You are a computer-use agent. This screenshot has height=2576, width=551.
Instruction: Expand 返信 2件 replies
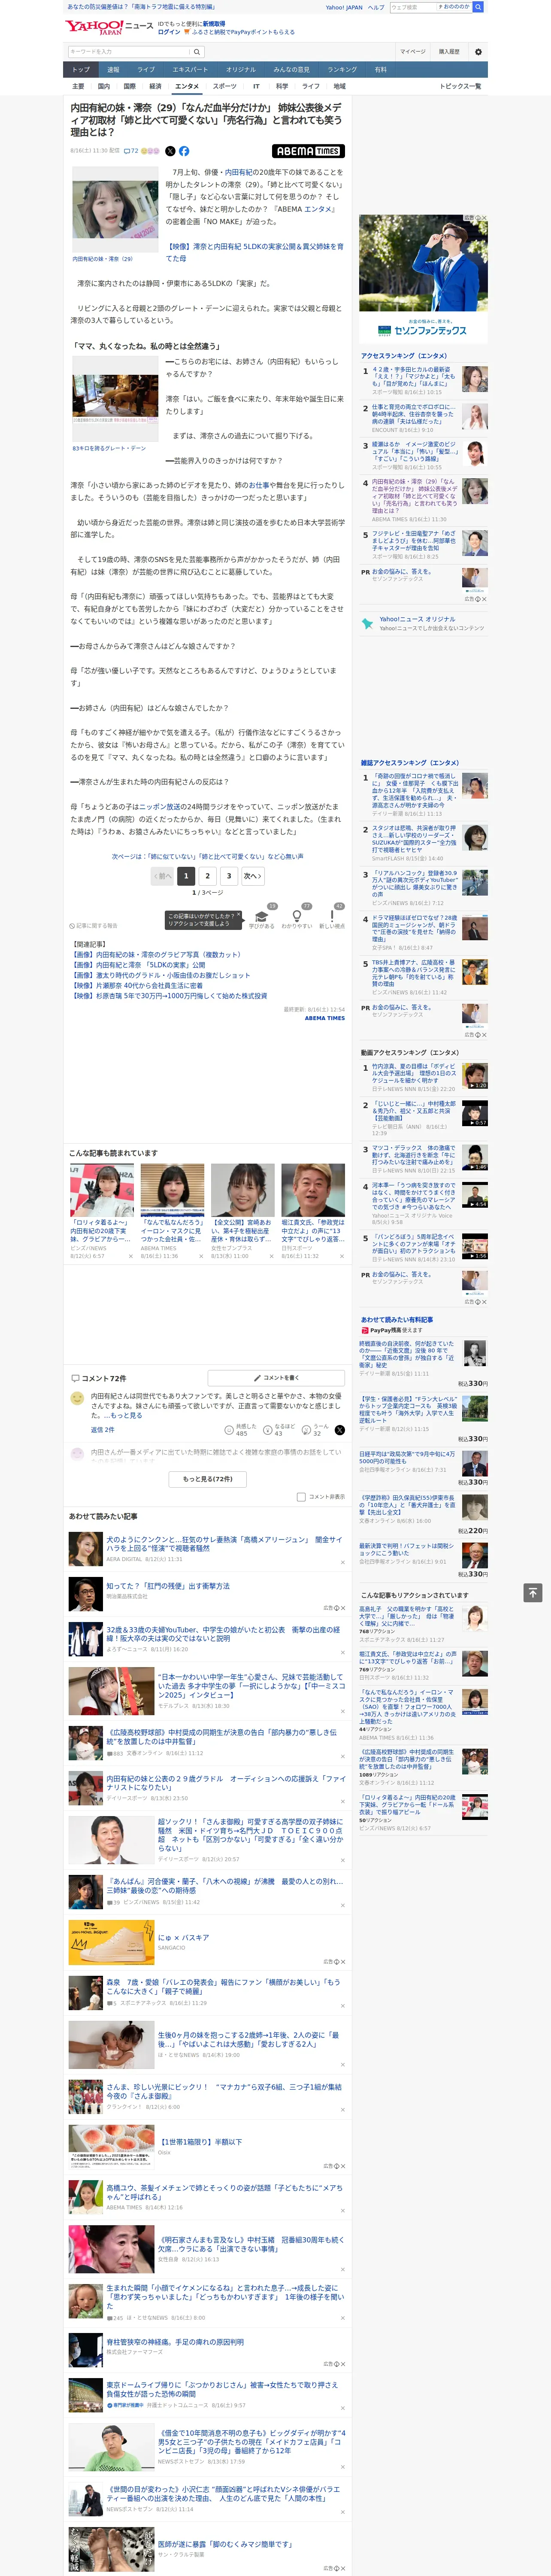(102, 1430)
